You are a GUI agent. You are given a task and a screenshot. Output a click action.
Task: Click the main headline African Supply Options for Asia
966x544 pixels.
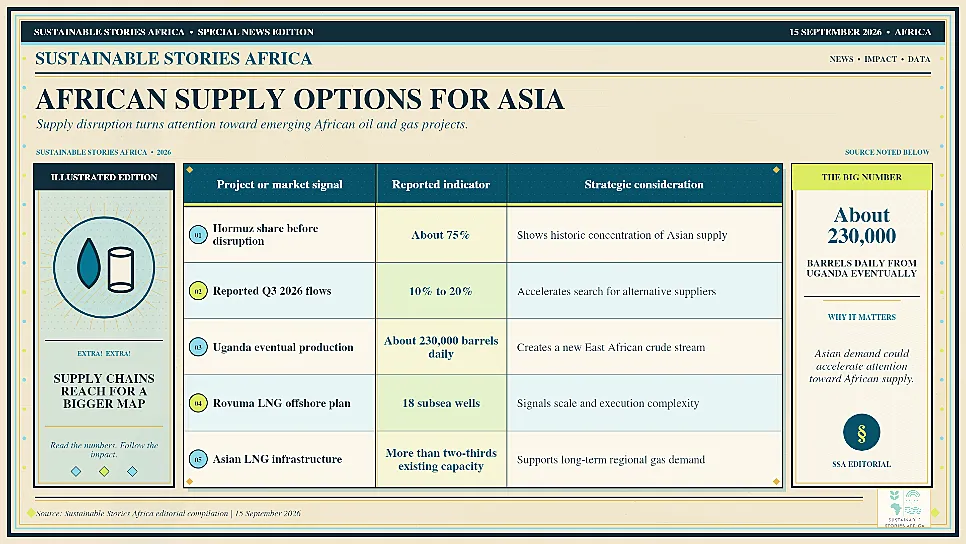tap(300, 99)
